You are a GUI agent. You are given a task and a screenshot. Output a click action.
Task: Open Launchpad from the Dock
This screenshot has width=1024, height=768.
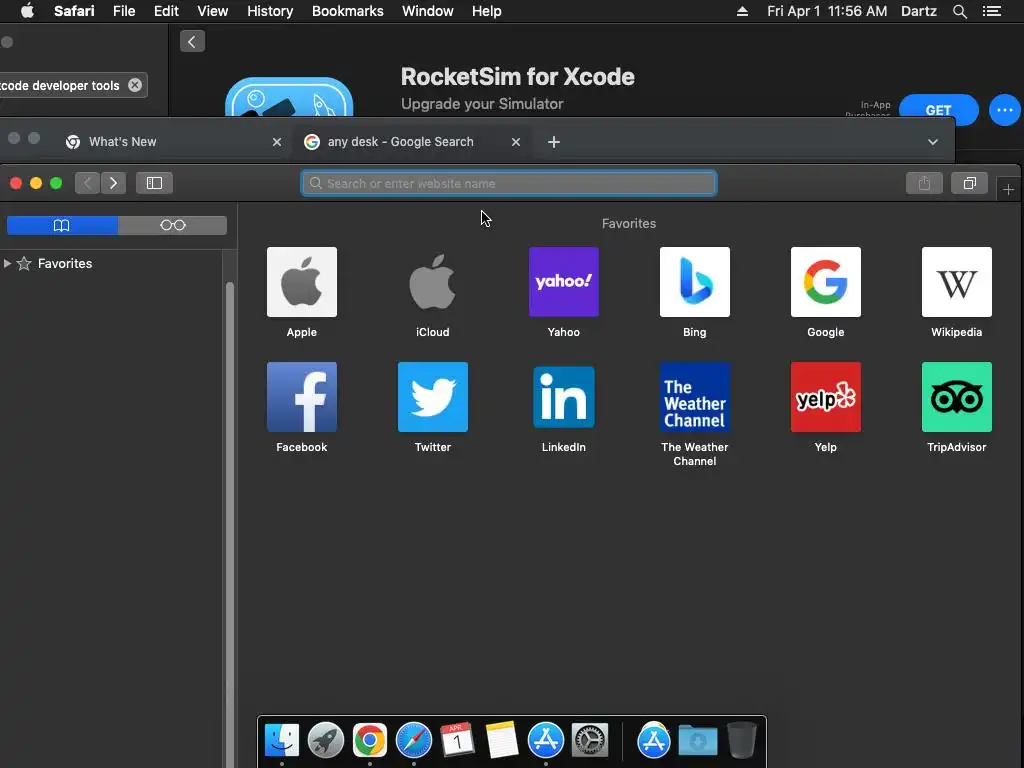pyautogui.click(x=326, y=740)
